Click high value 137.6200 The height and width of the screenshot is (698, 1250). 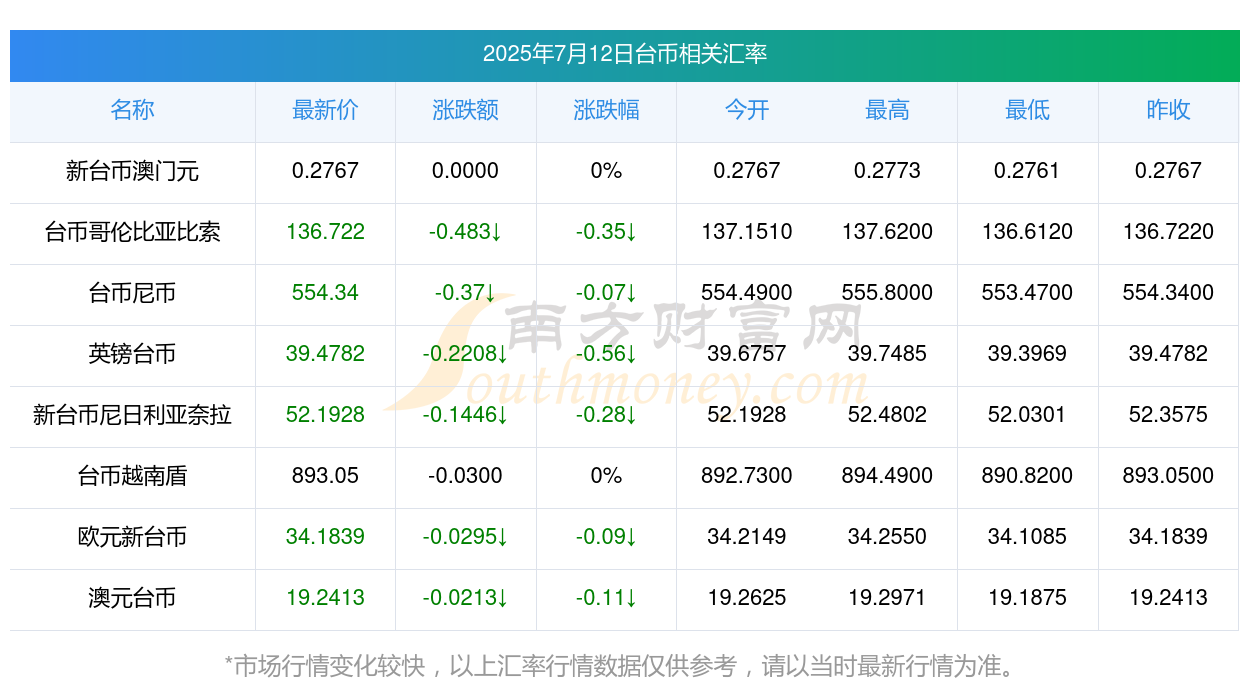click(x=887, y=232)
